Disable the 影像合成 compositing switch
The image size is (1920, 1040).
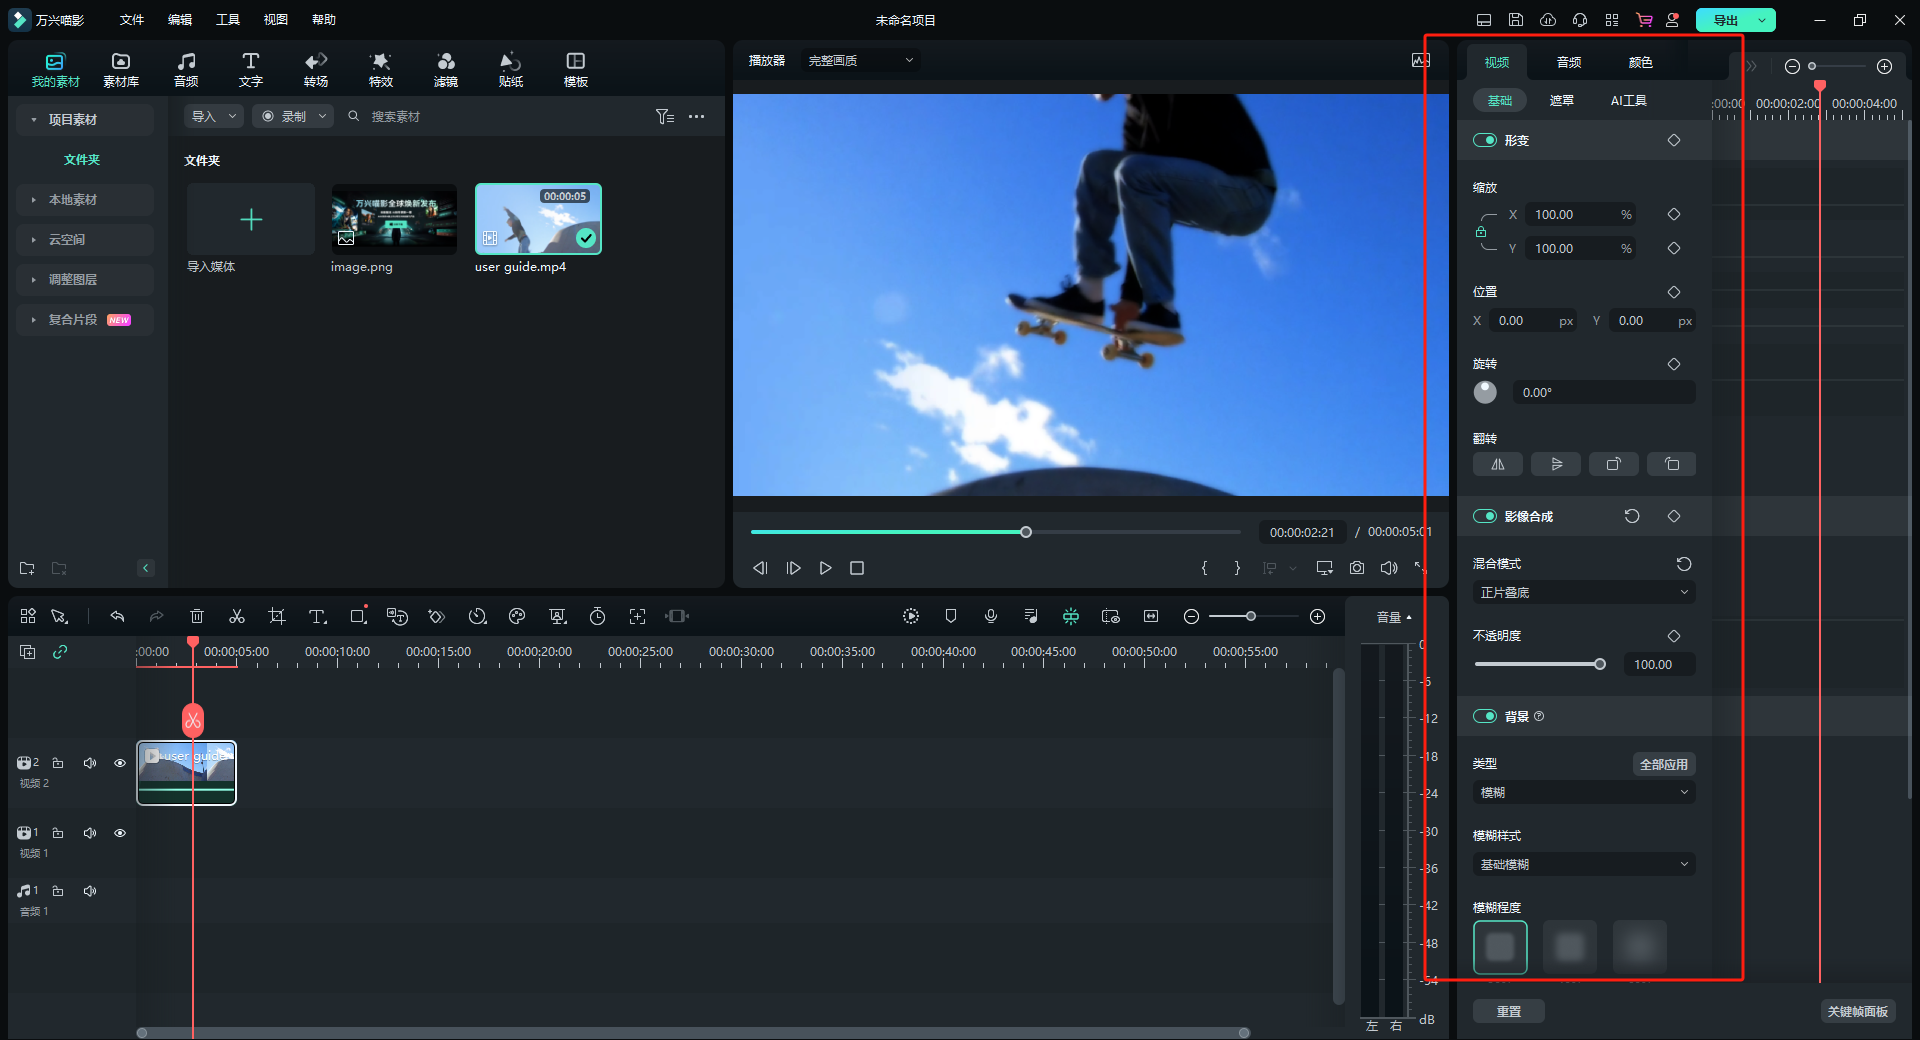[1485, 516]
